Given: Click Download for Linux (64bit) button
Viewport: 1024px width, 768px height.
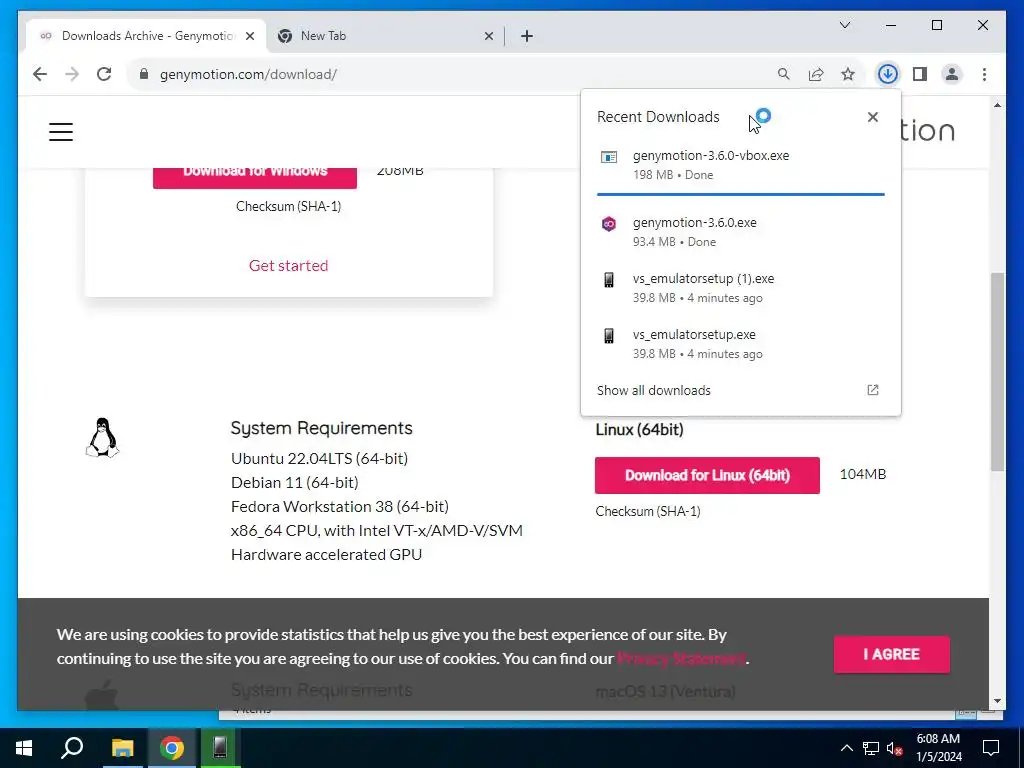Looking at the screenshot, I should 707,475.
